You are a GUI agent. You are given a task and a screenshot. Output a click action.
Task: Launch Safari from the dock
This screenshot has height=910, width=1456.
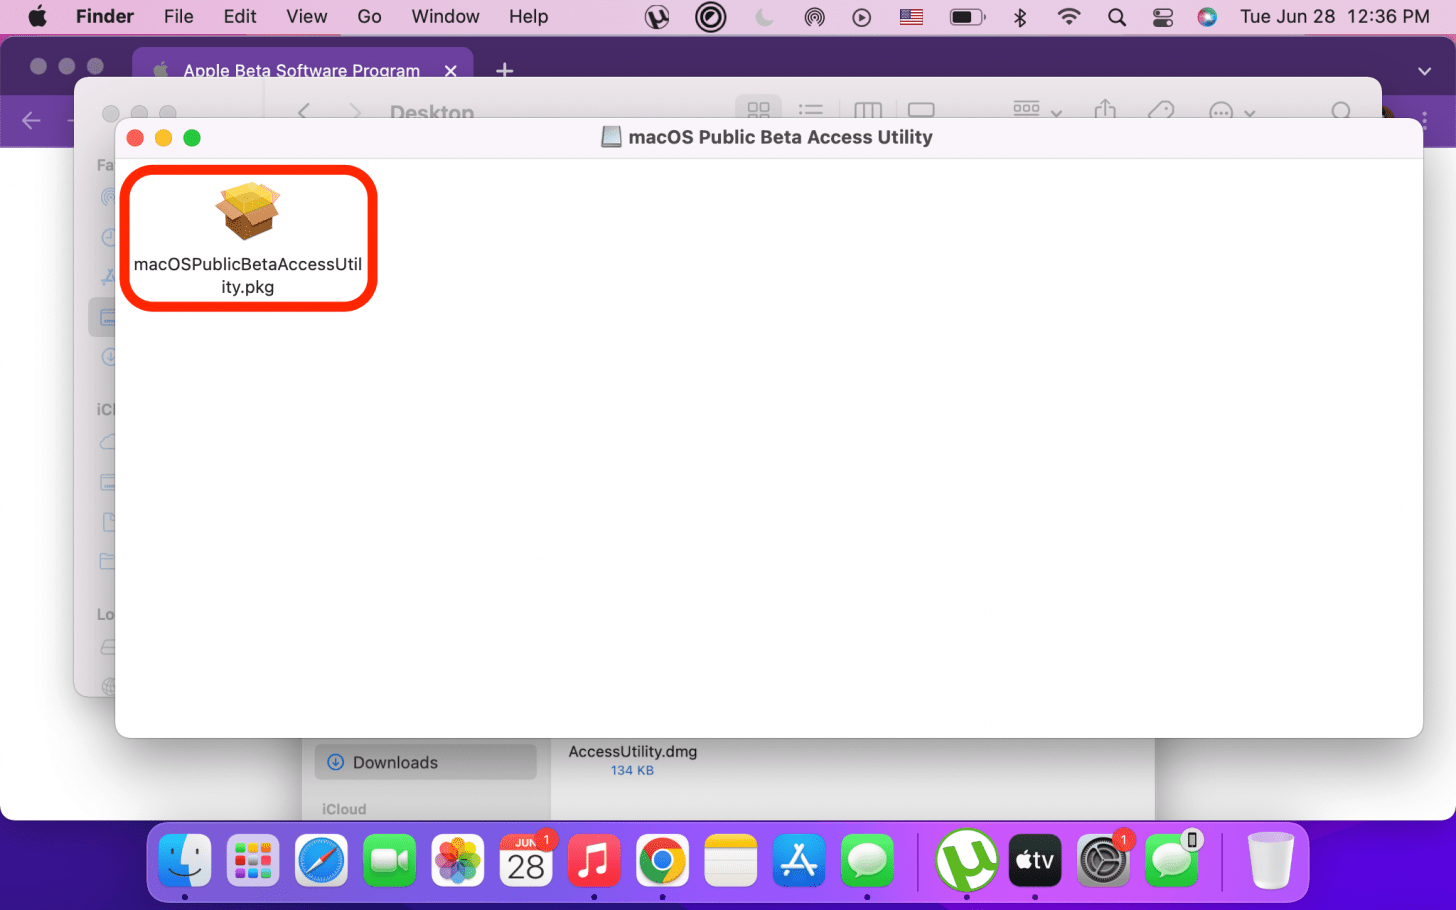321,860
